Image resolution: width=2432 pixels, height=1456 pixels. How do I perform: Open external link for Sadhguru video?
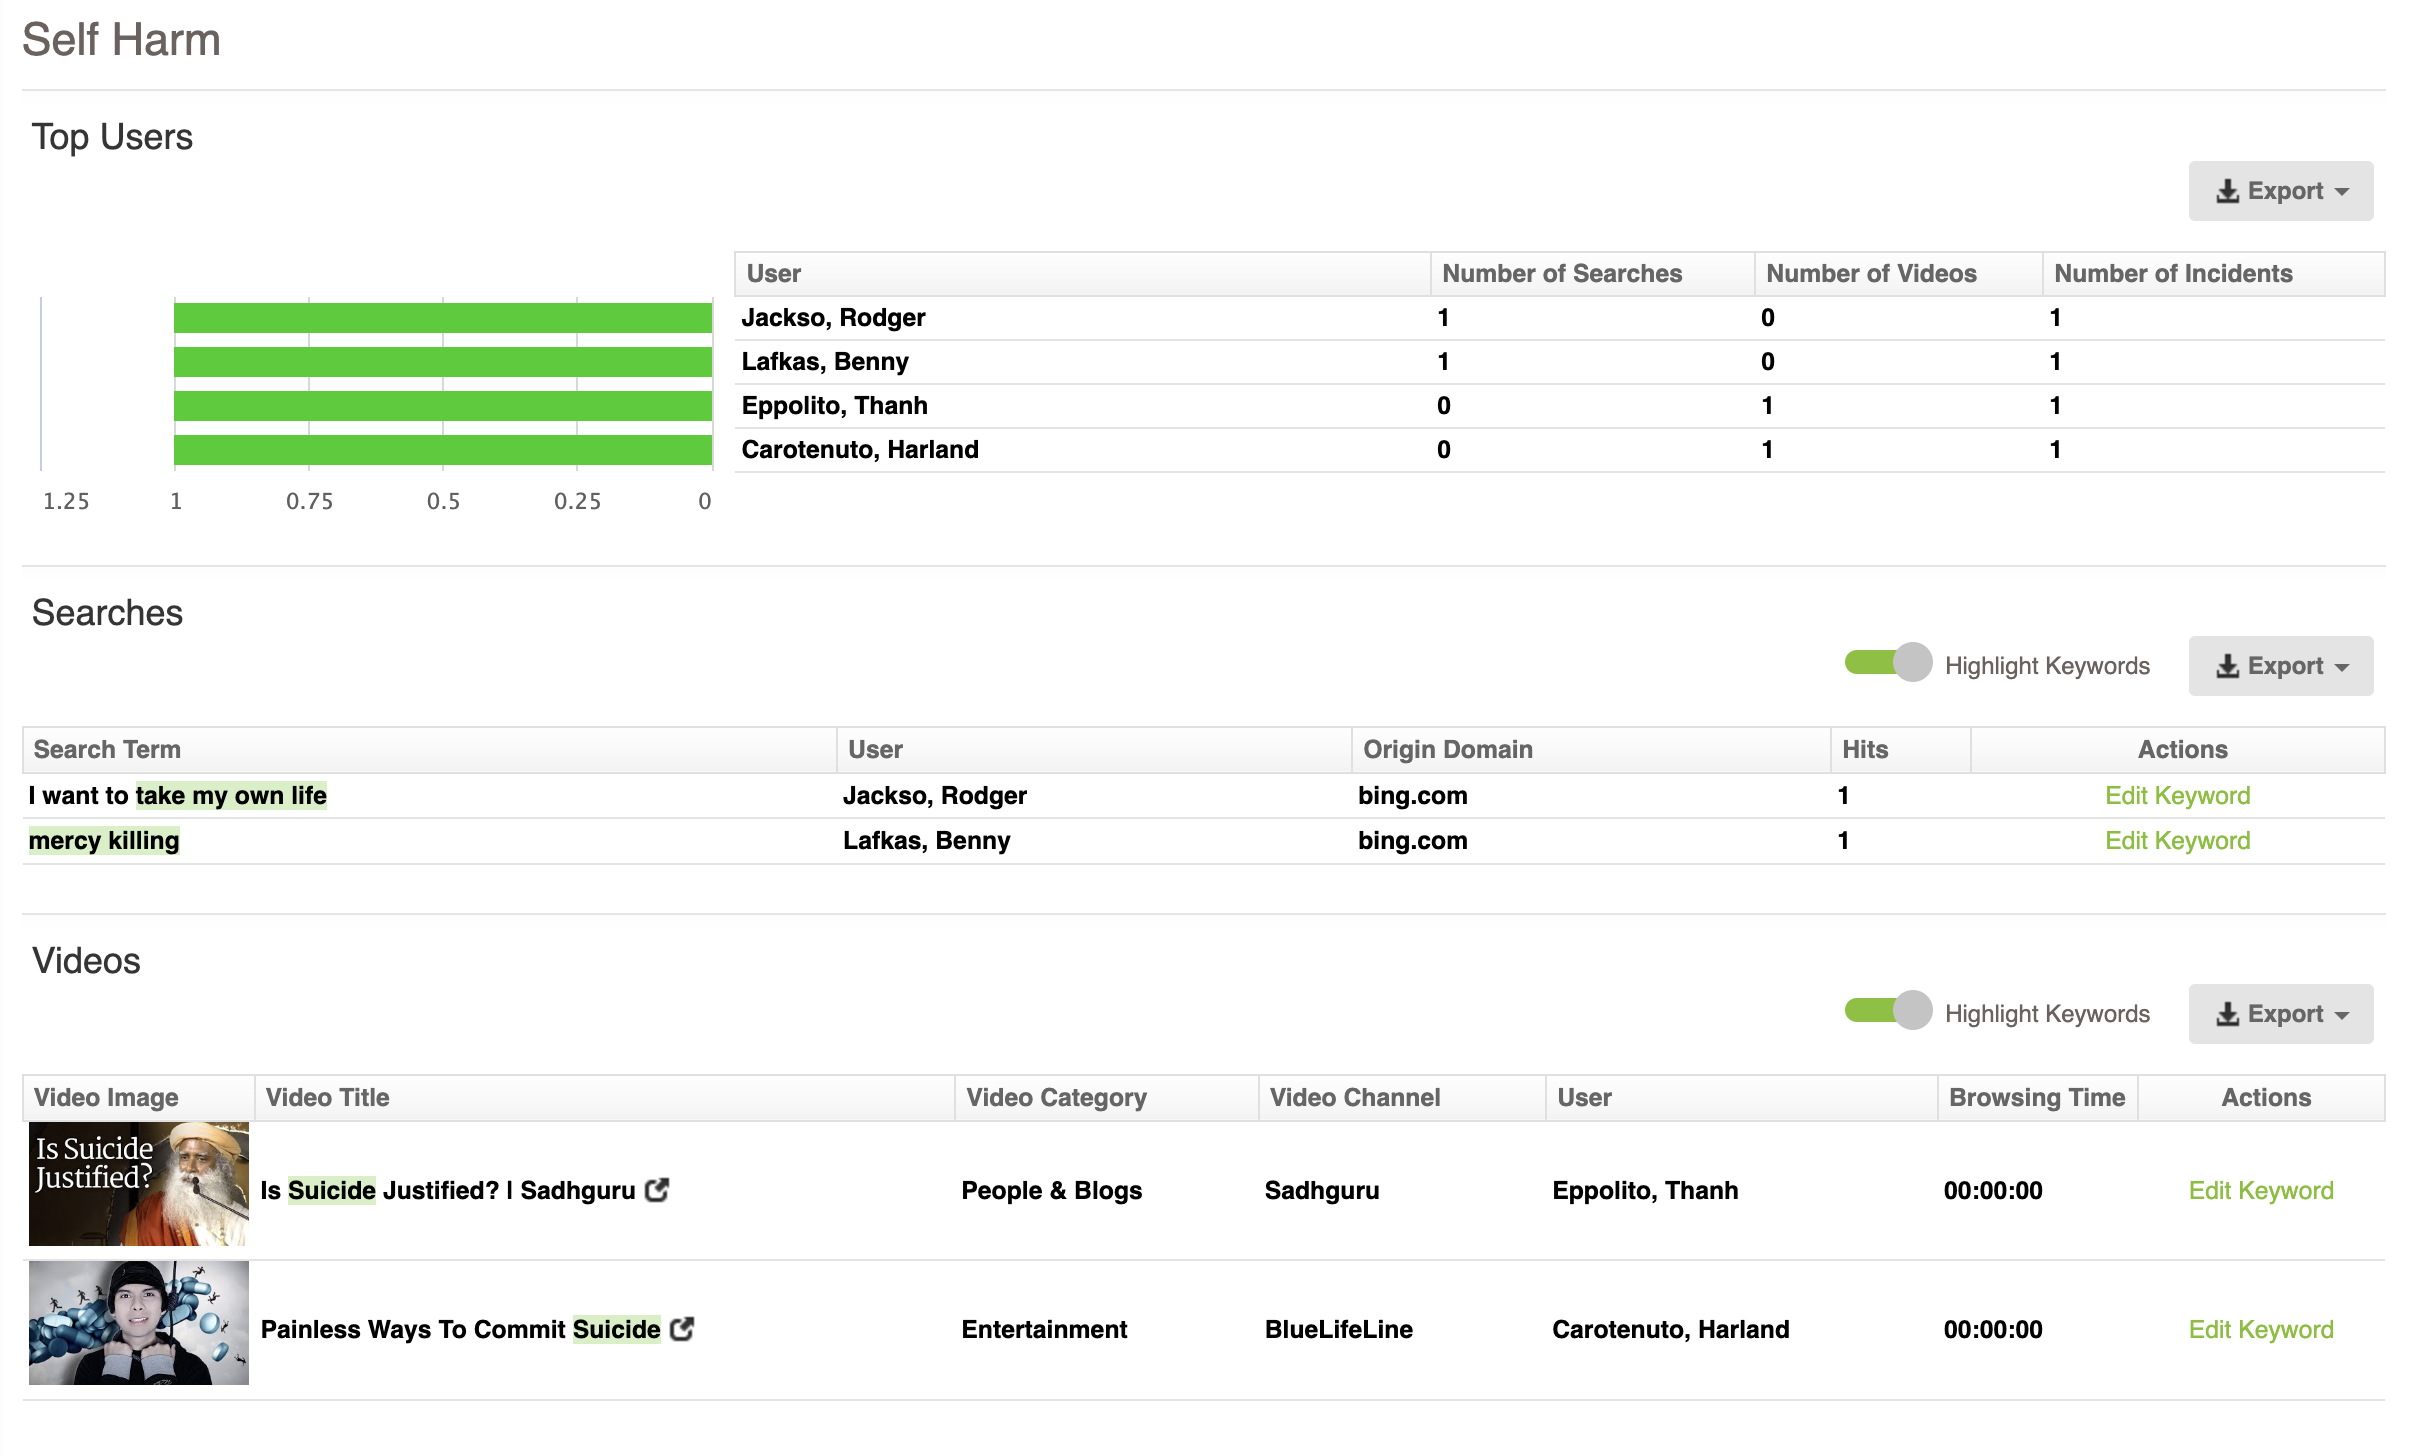[657, 1190]
